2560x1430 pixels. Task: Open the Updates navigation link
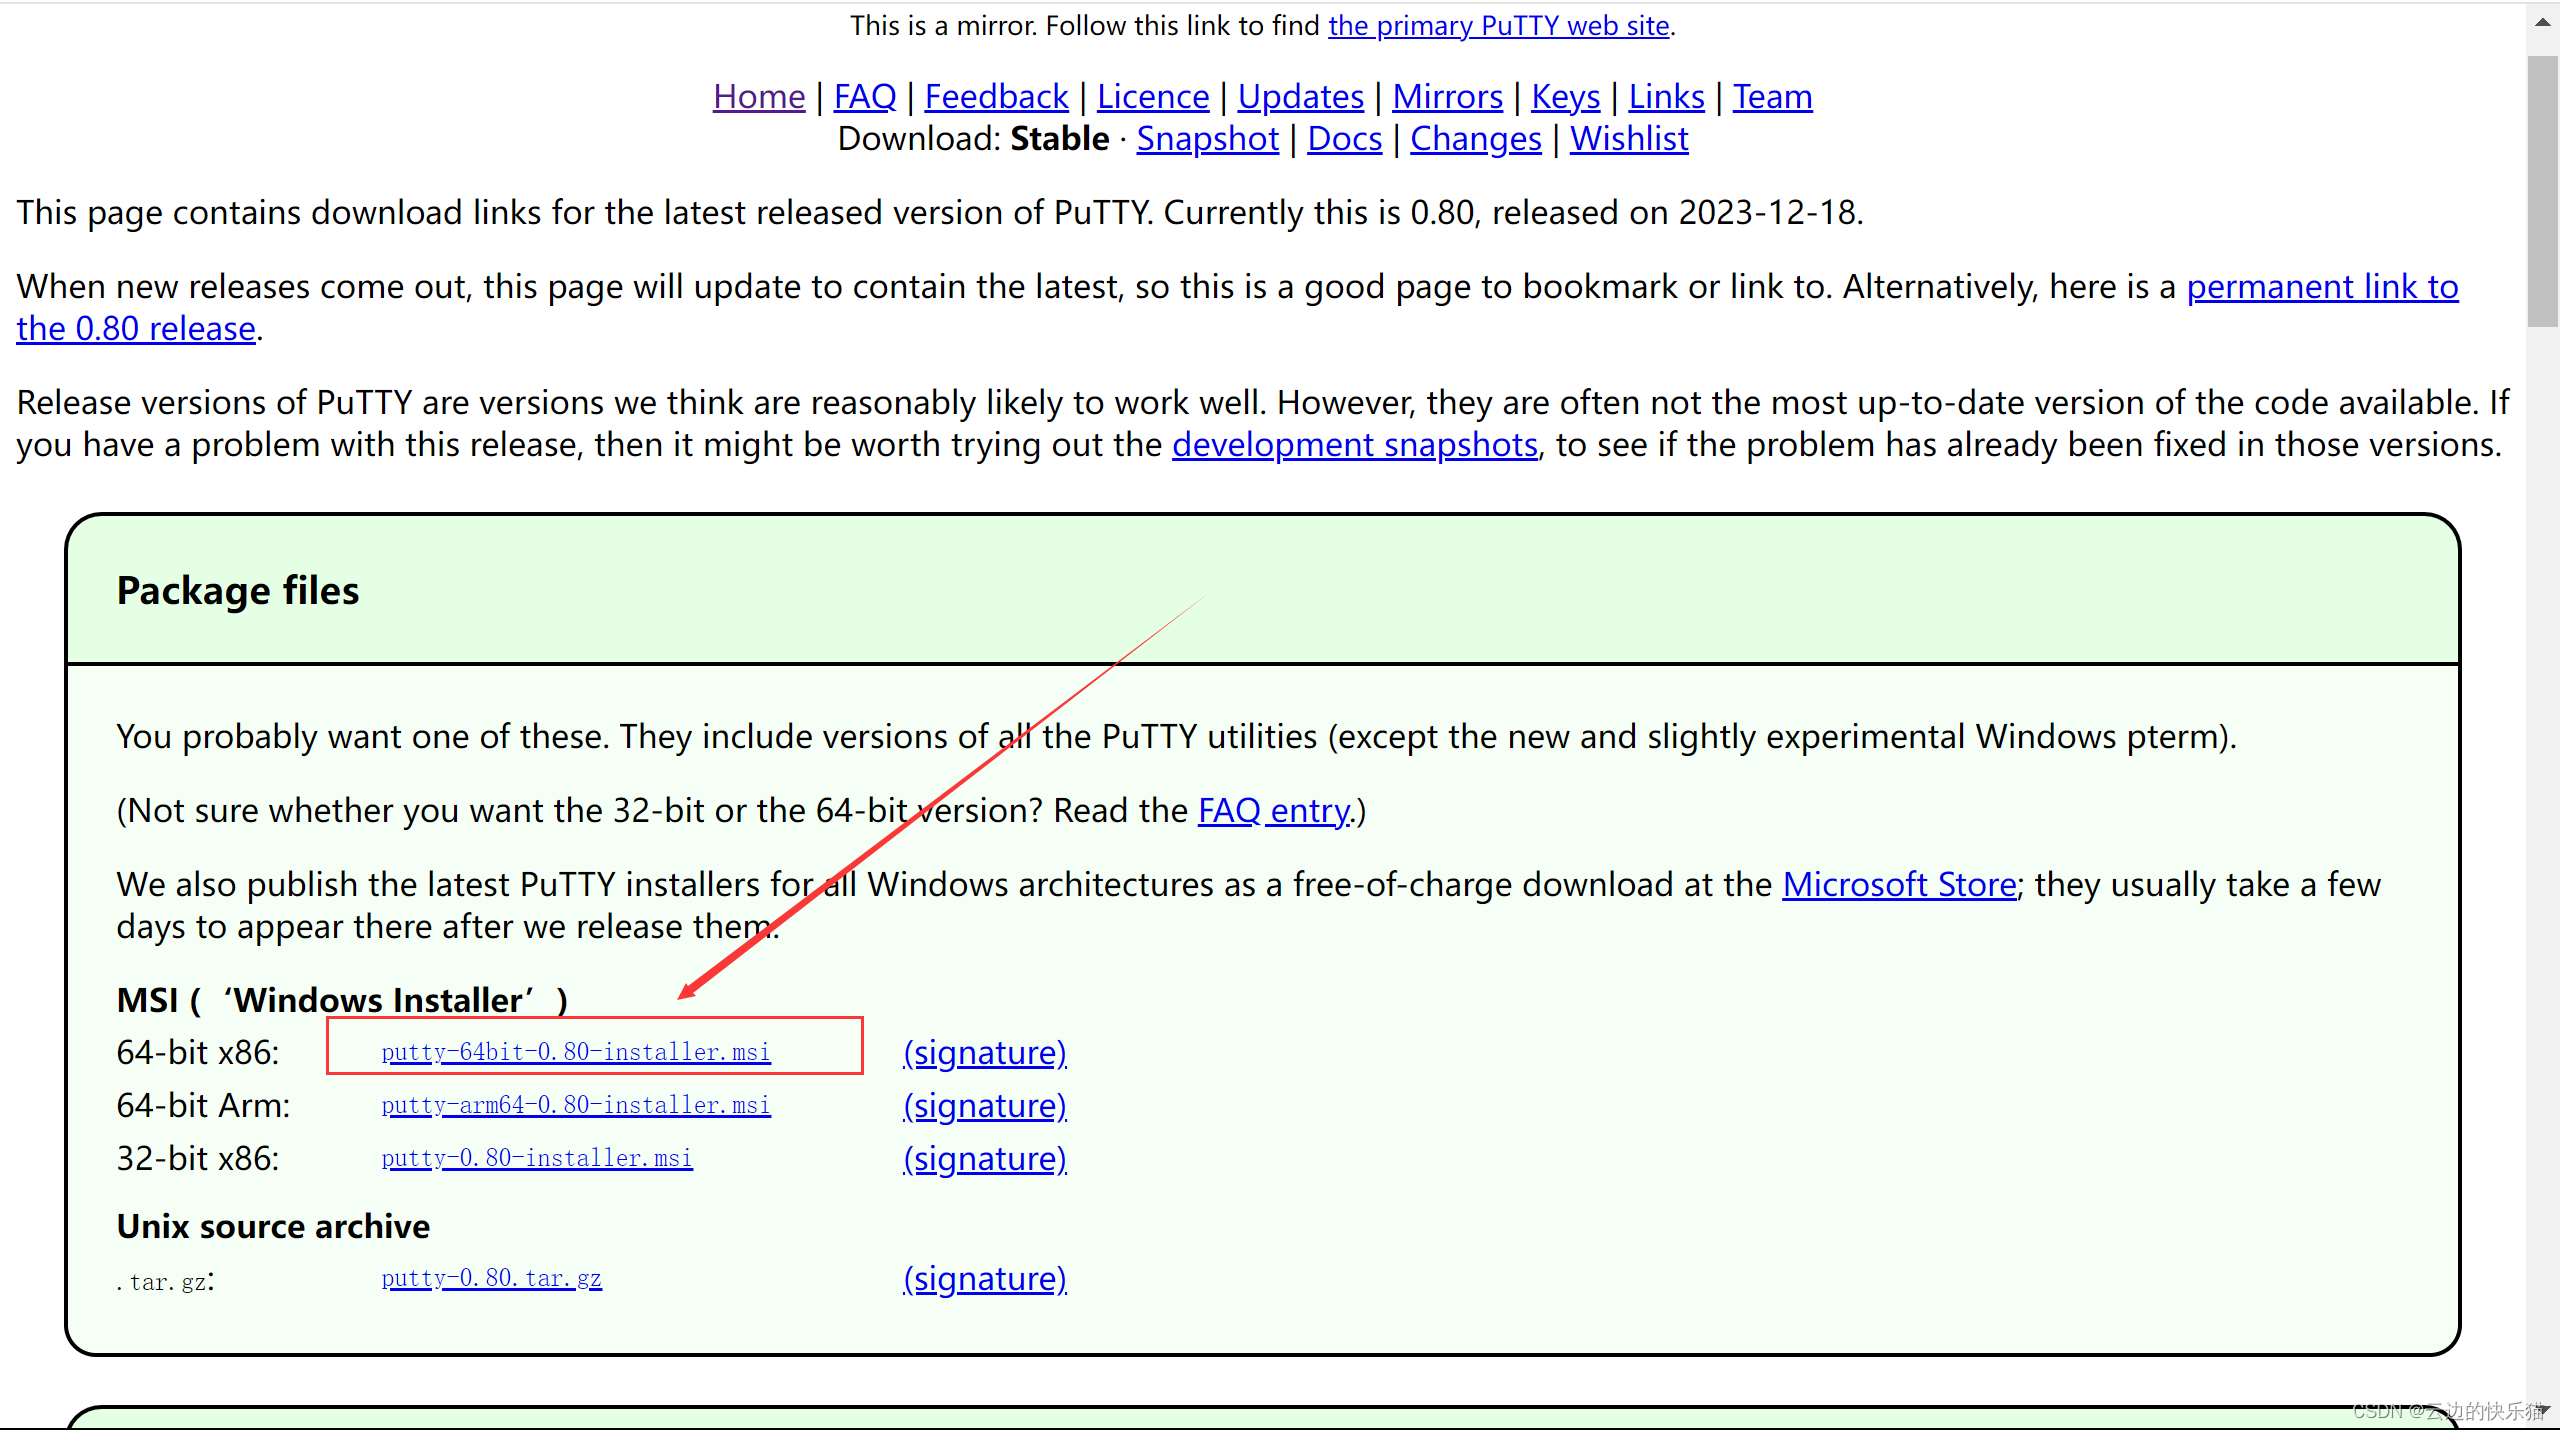[1301, 97]
